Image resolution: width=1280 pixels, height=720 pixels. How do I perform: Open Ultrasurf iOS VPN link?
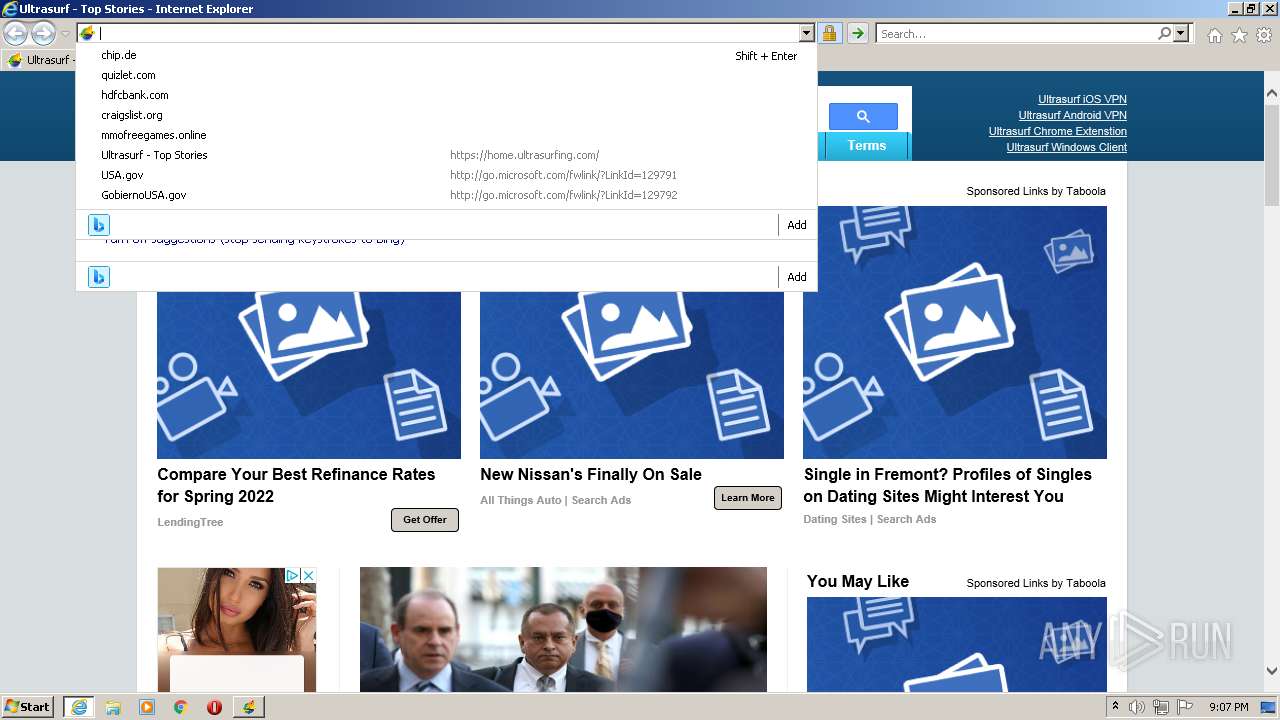point(1082,99)
